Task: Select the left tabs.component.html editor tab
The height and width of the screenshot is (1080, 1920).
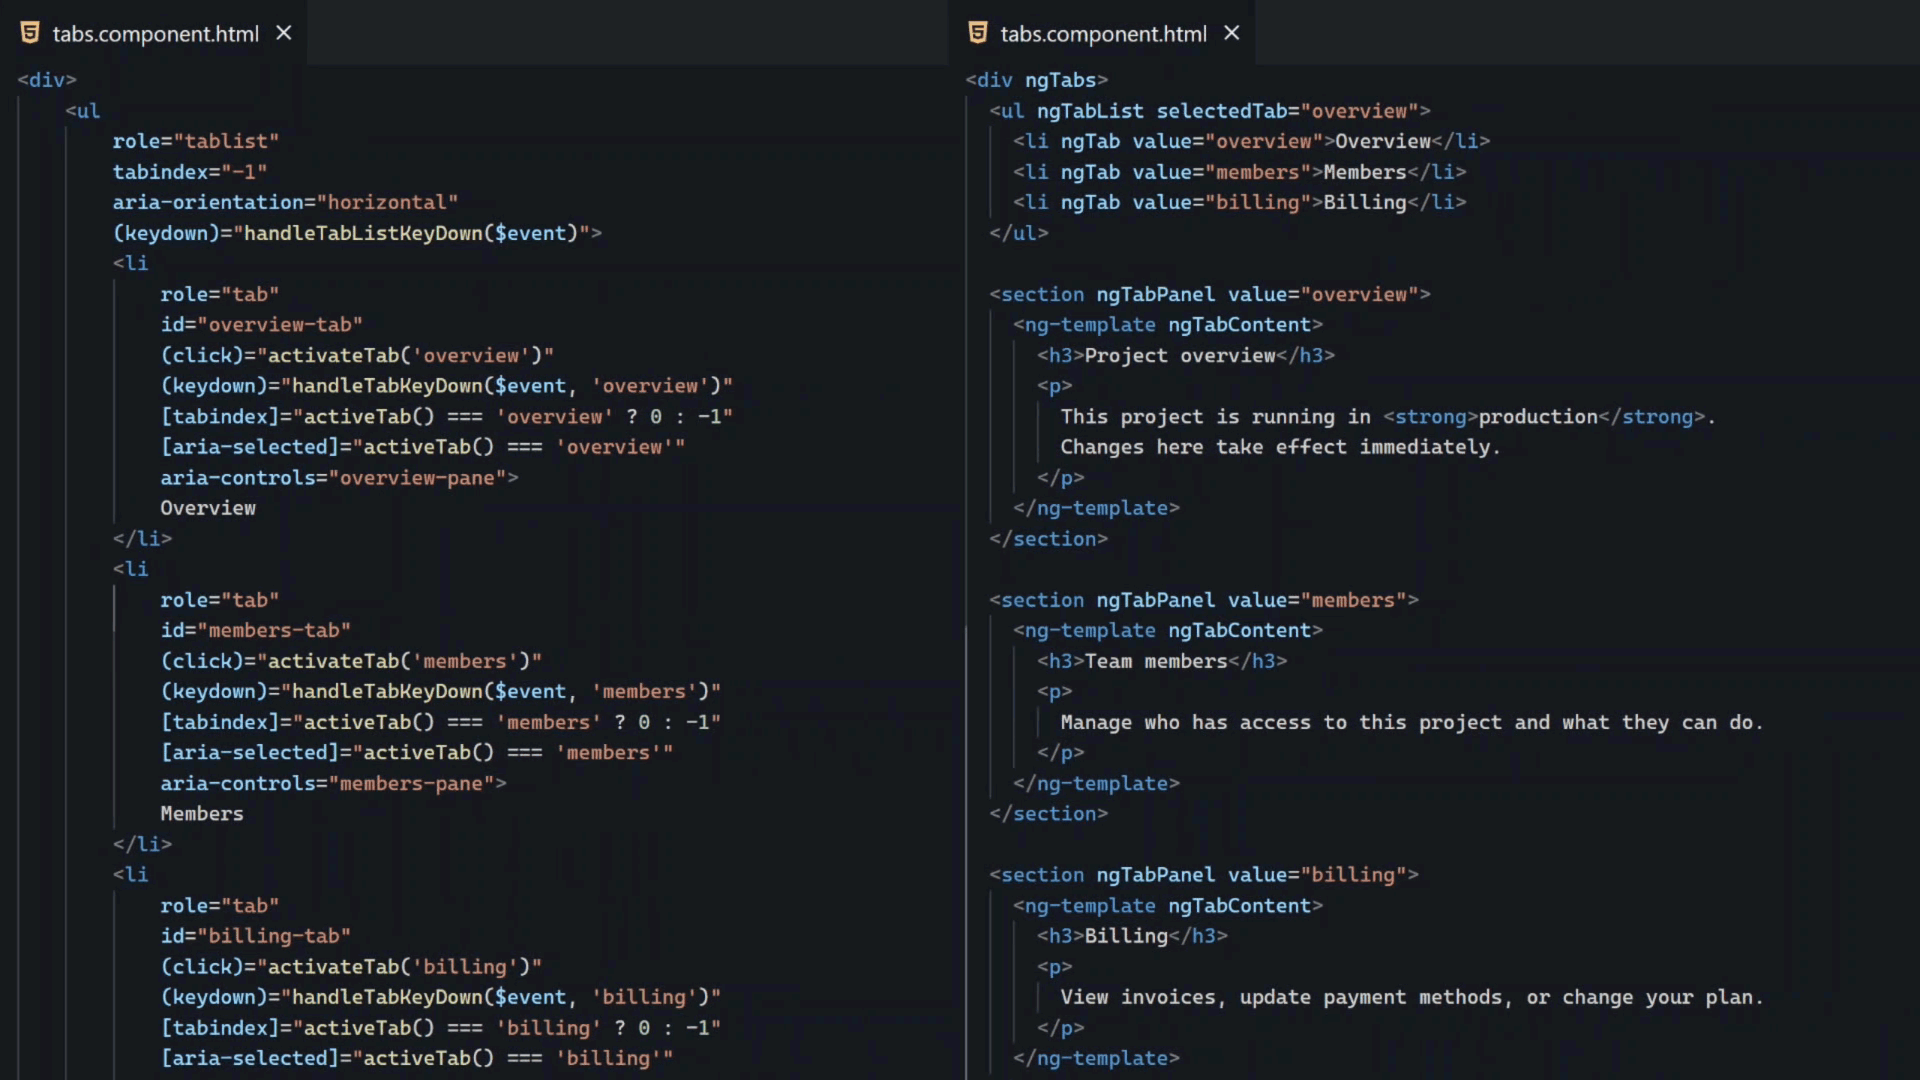Action: 155,33
